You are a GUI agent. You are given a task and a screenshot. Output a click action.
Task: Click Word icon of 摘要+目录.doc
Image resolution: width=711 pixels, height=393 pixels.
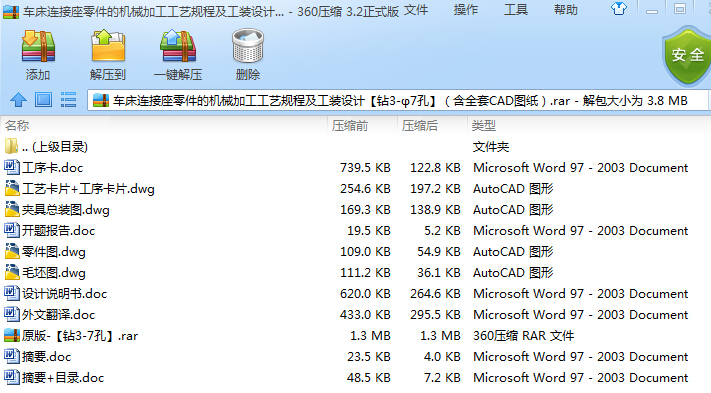(x=12, y=377)
